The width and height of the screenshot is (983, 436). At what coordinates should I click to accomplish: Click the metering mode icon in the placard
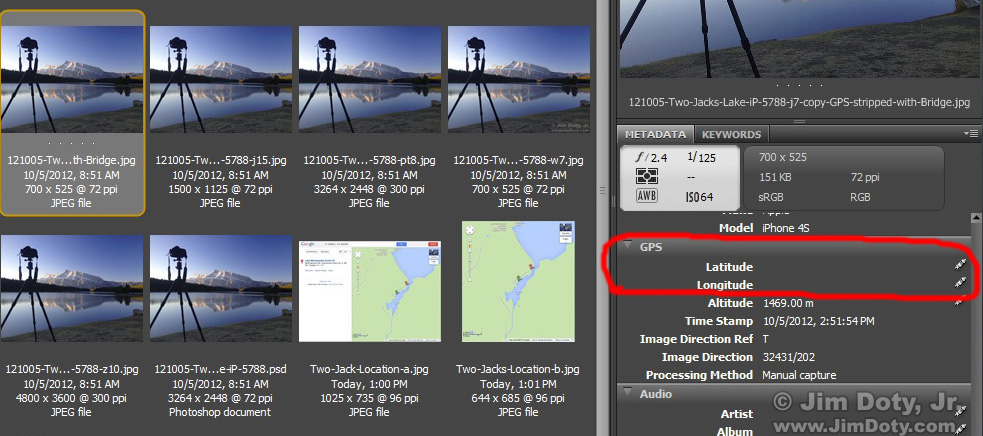(x=646, y=177)
